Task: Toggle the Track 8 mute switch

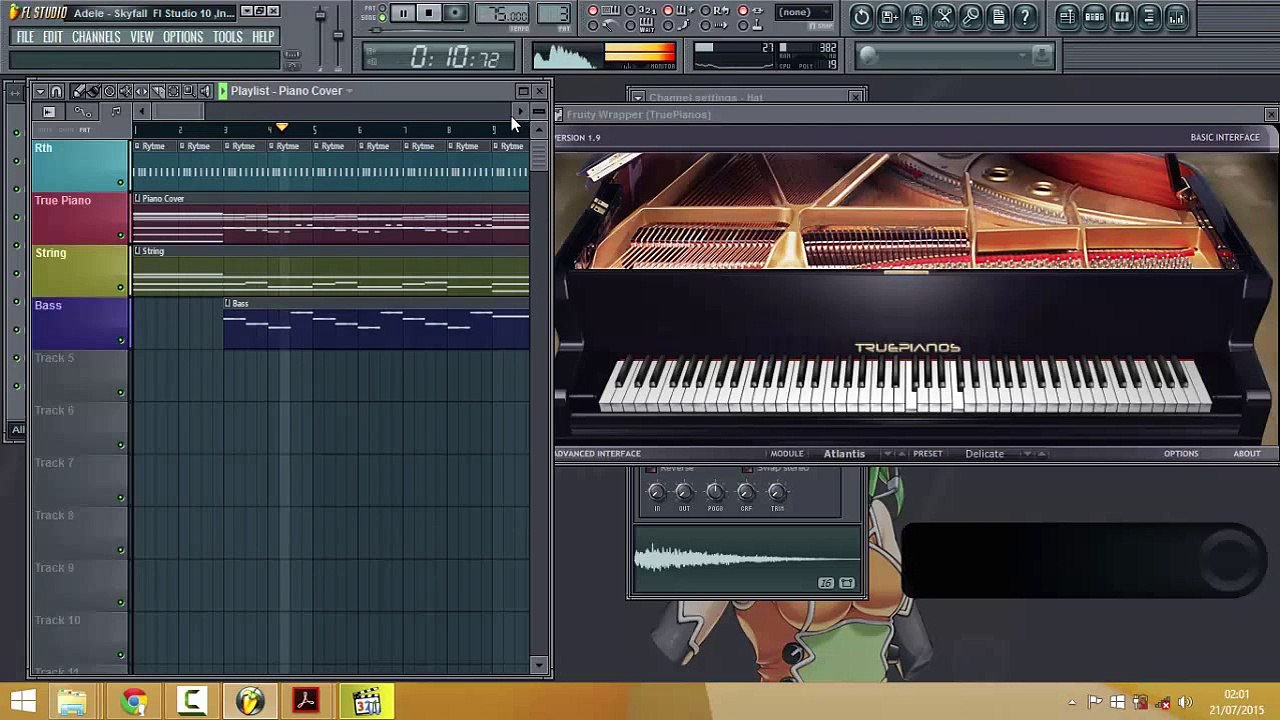Action: click(x=121, y=550)
